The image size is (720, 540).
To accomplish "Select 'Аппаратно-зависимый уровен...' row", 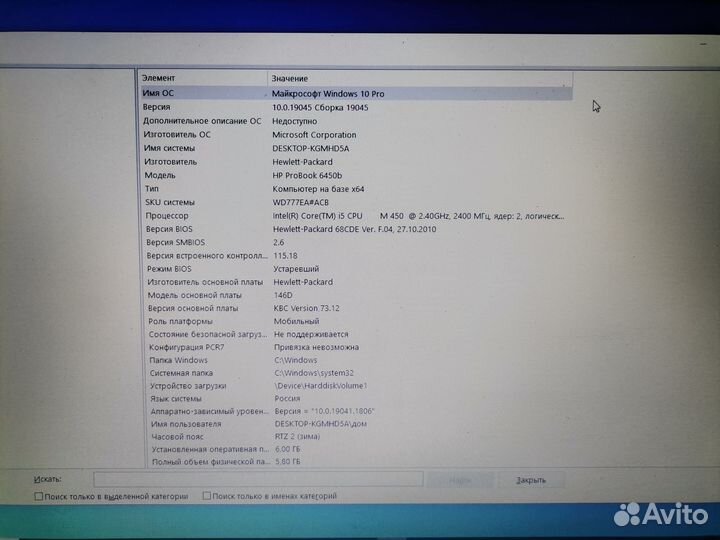I will pyautogui.click(x=356, y=411).
